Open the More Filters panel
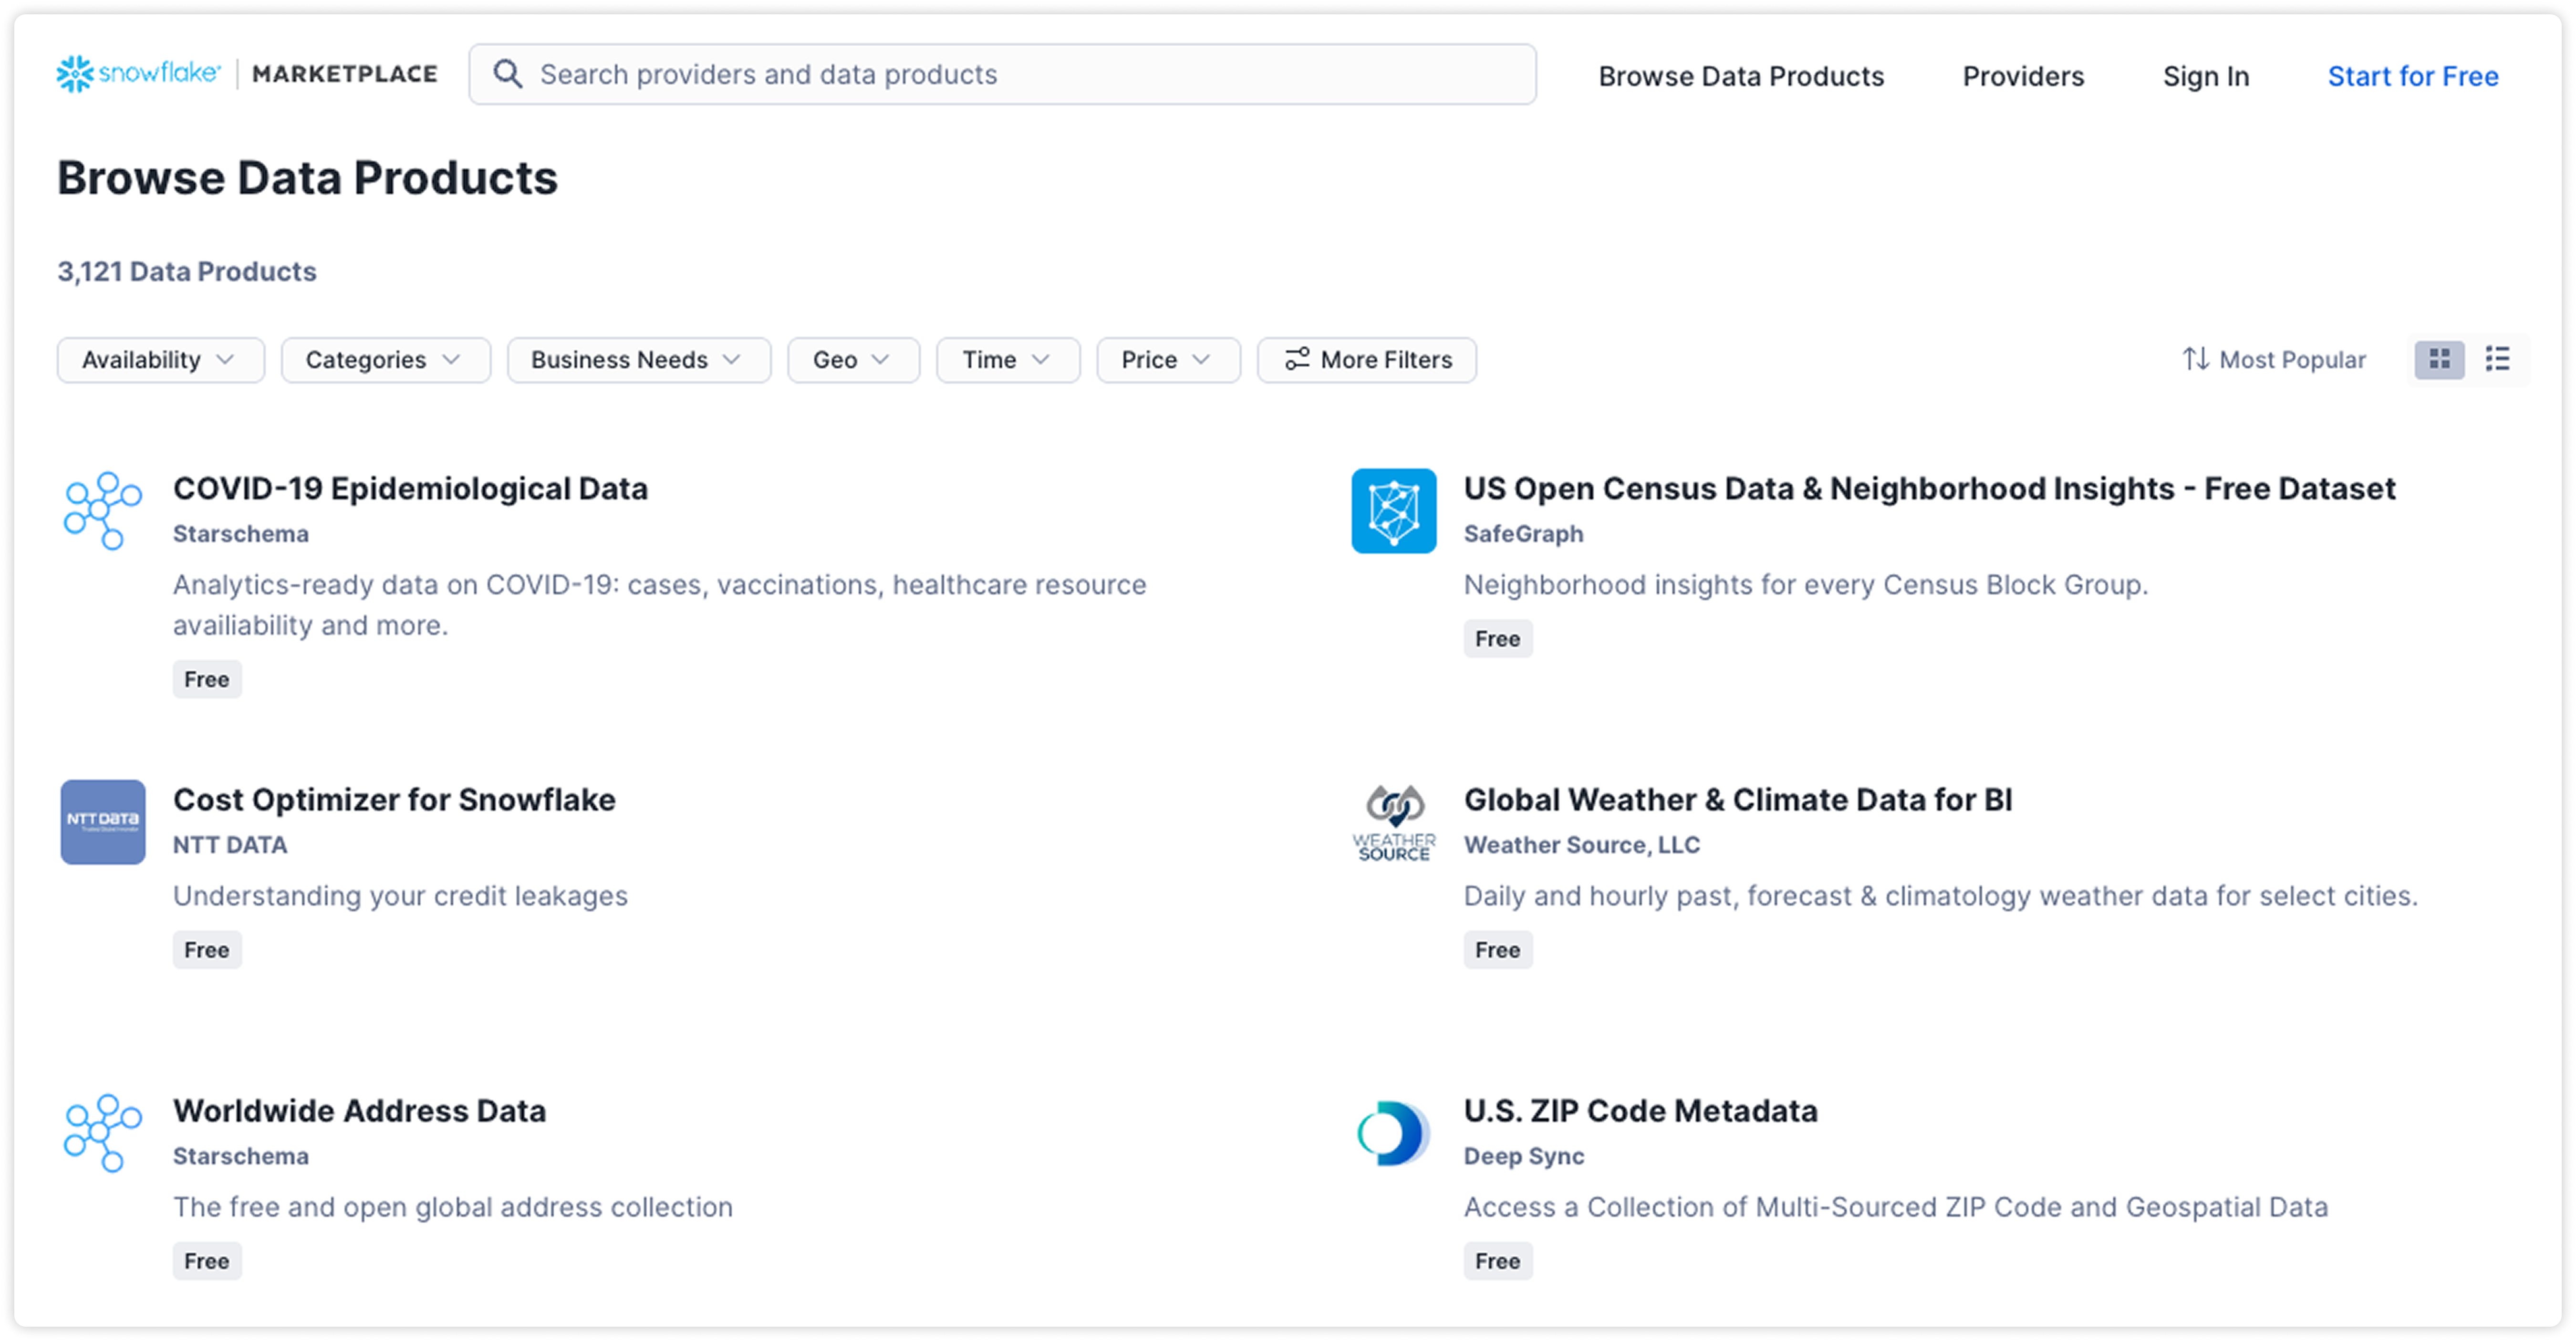 click(1366, 360)
